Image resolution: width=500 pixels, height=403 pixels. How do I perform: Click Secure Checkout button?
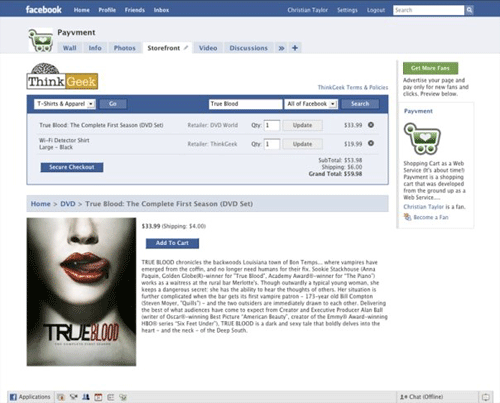72,167
